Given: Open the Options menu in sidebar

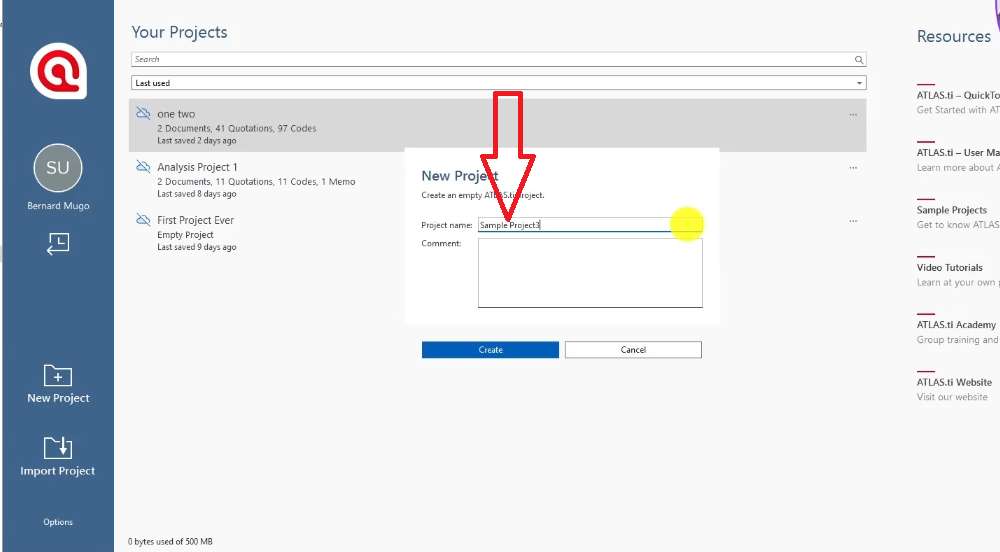Looking at the screenshot, I should click(x=58, y=522).
